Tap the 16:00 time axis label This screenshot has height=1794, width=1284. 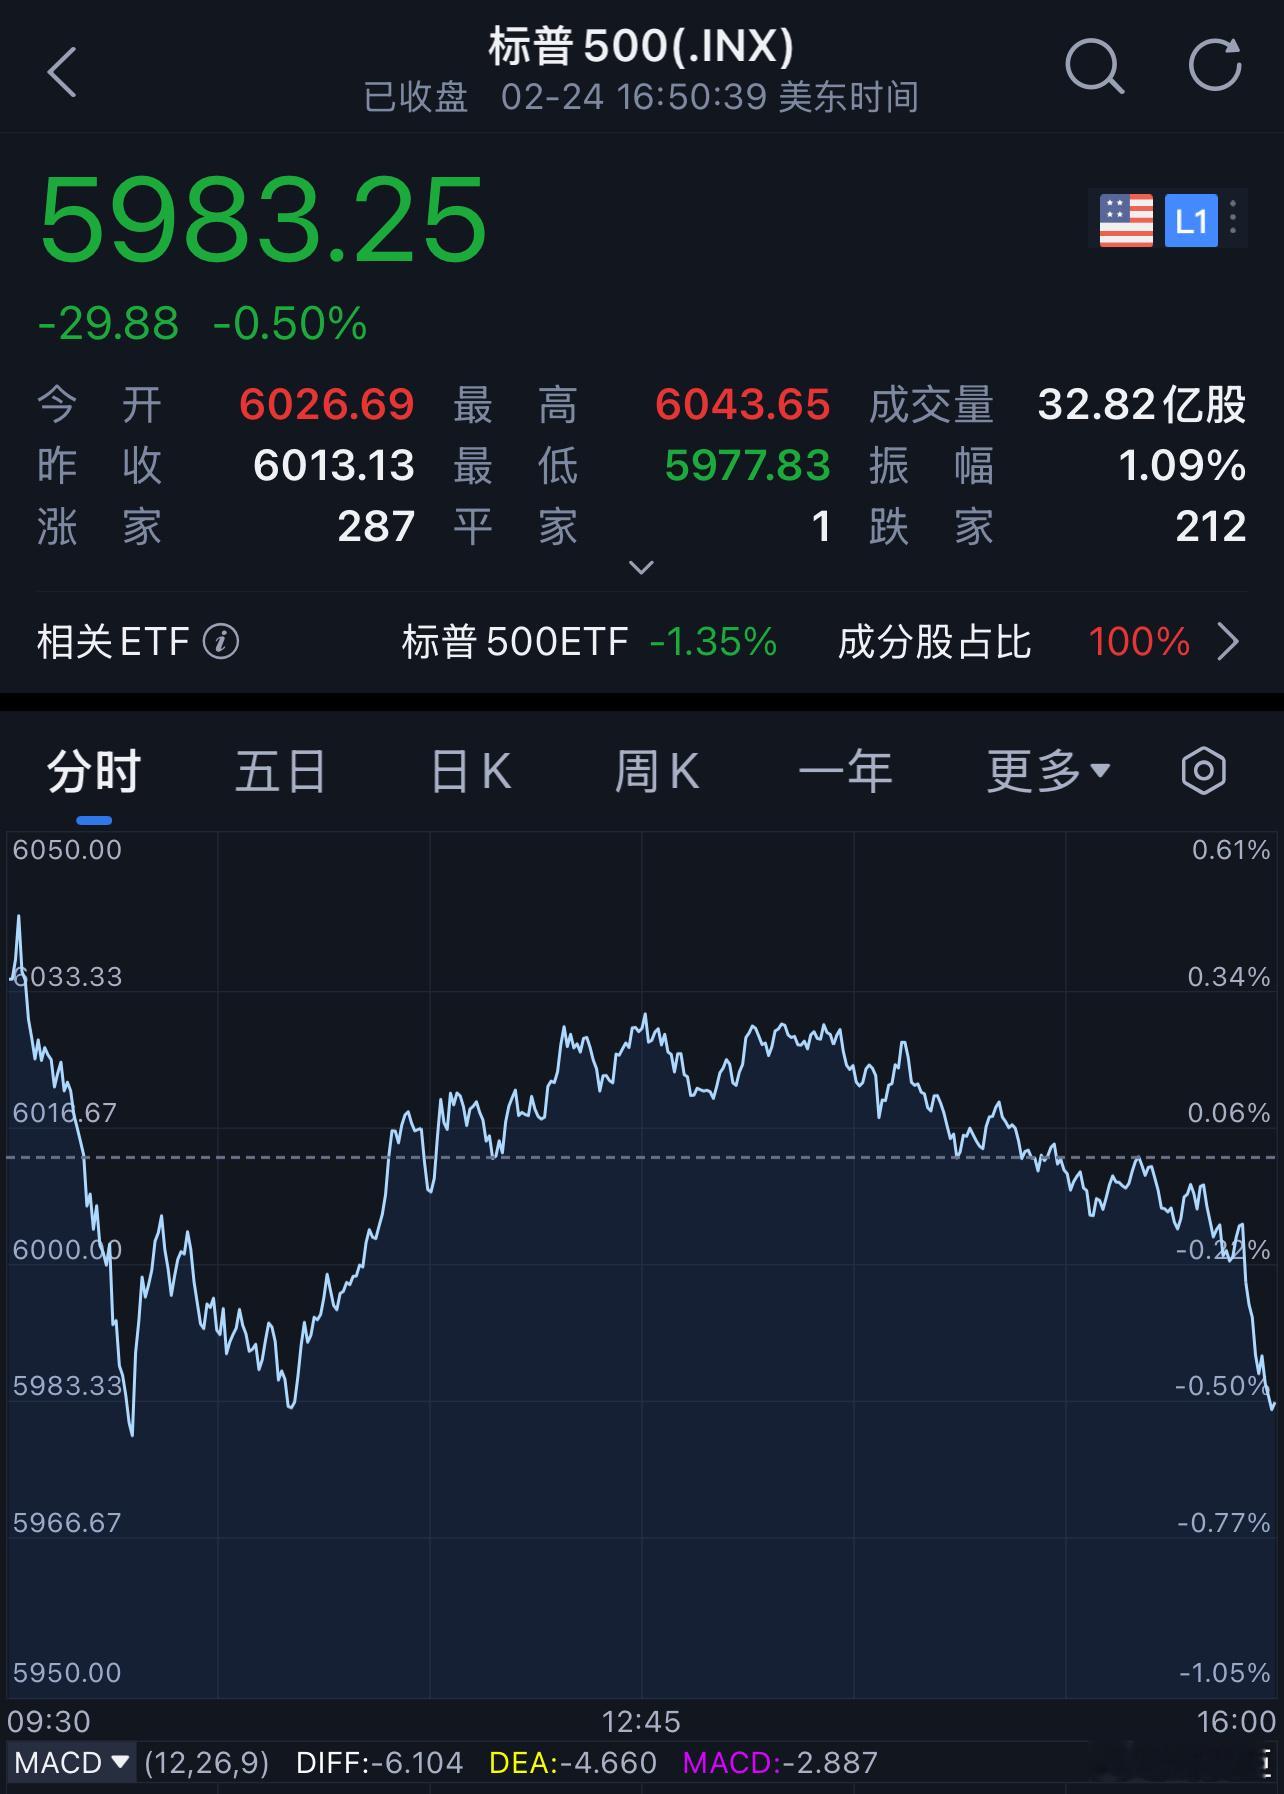(1236, 1721)
